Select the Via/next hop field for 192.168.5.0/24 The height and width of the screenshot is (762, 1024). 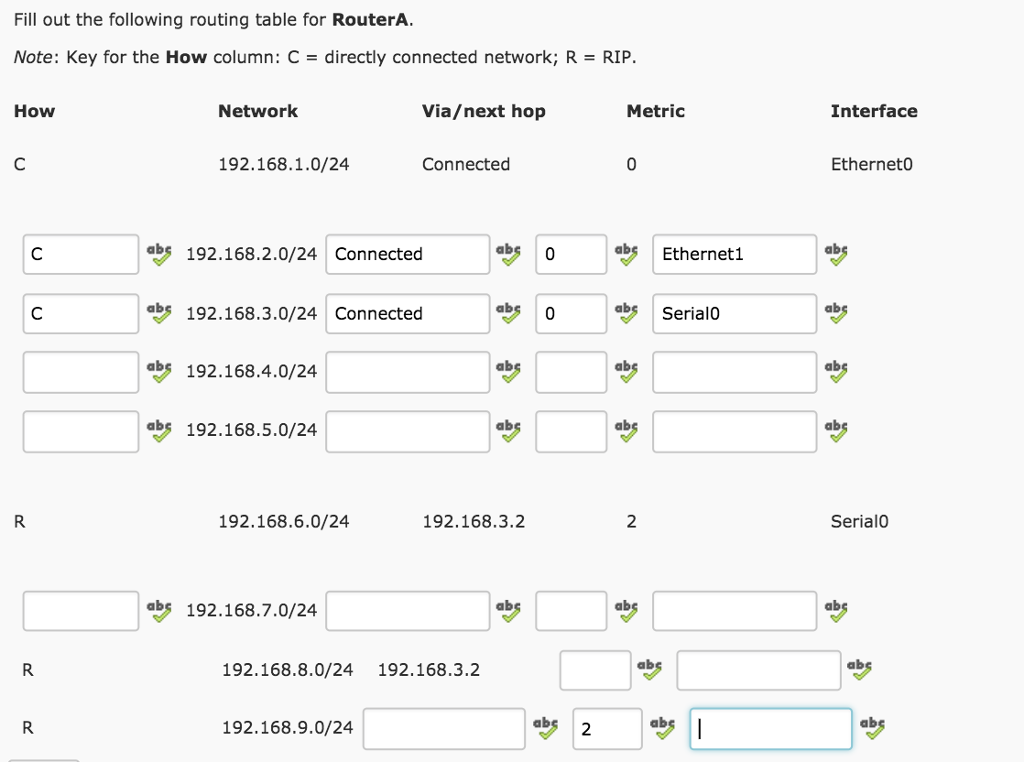pyautogui.click(x=407, y=431)
